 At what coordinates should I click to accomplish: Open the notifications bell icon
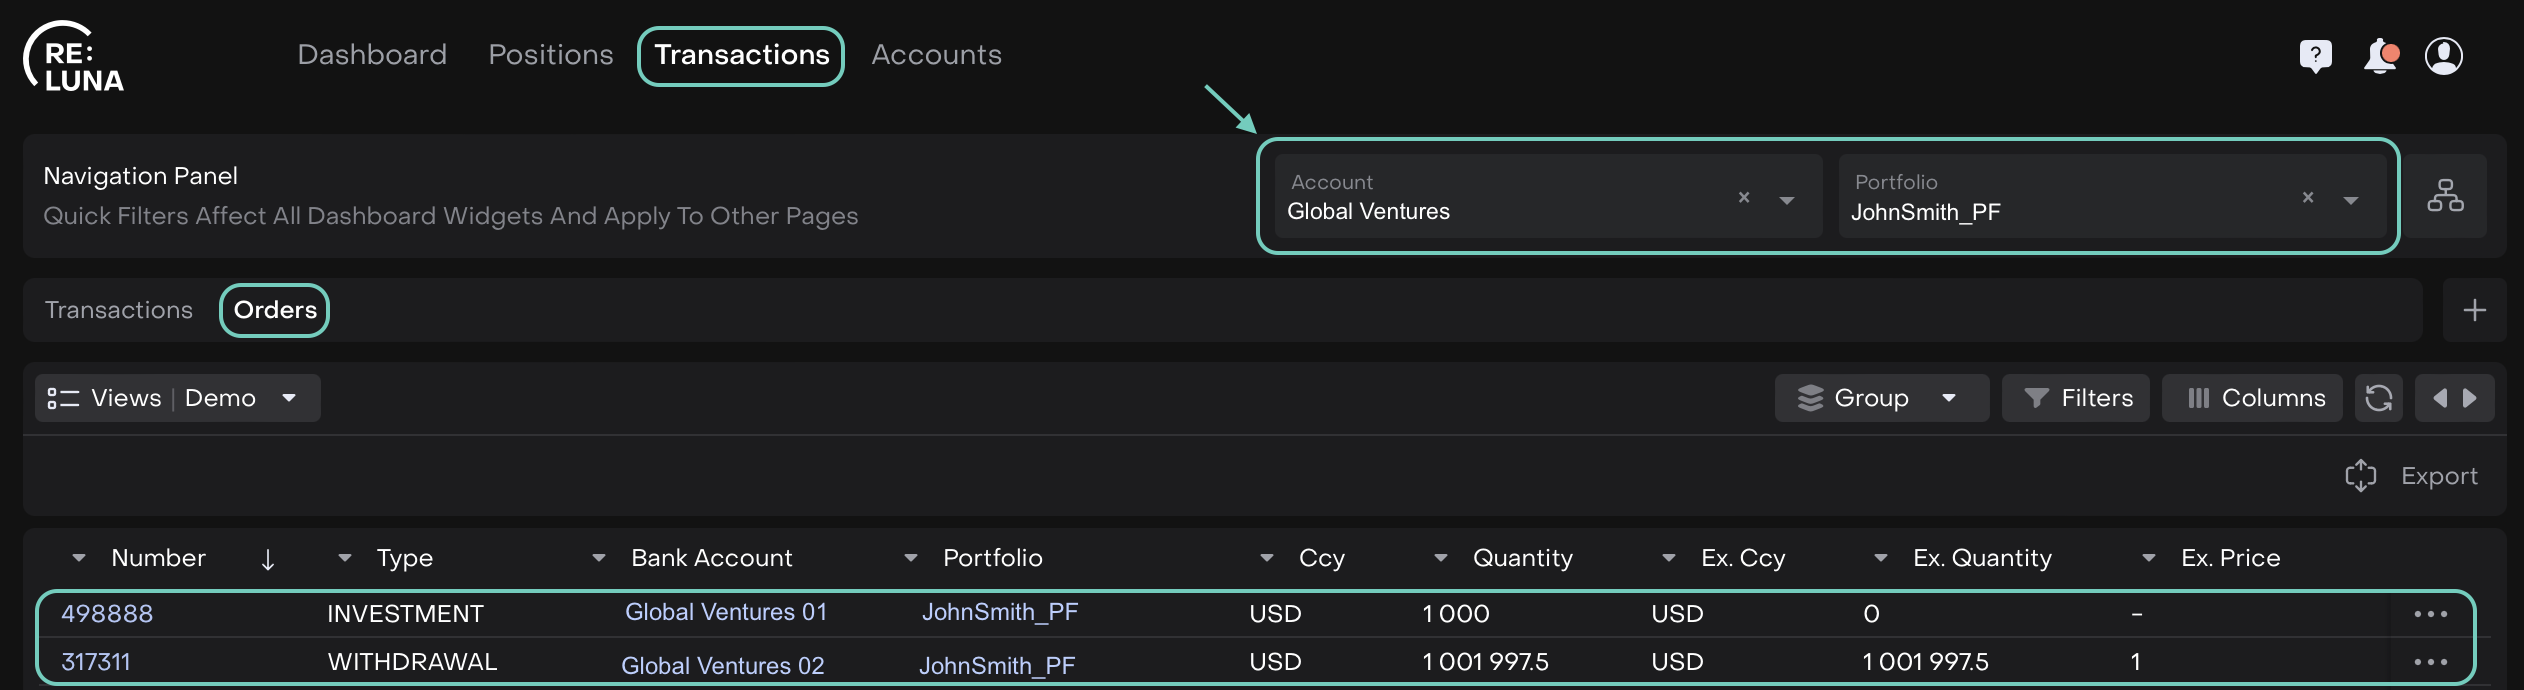[2380, 56]
